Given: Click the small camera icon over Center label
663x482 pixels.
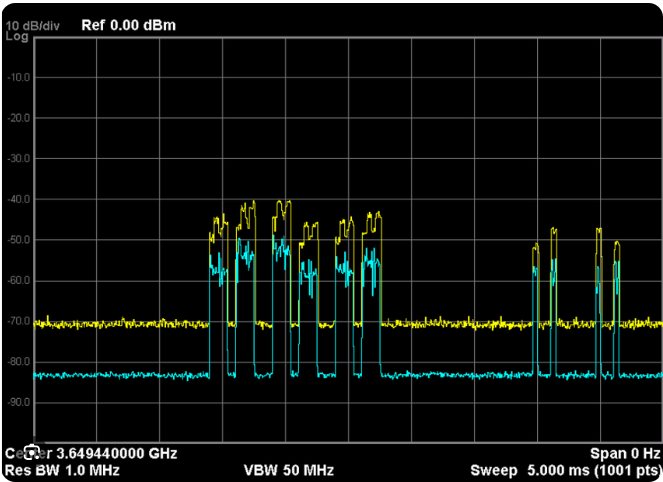Looking at the screenshot, I should pos(32,452).
